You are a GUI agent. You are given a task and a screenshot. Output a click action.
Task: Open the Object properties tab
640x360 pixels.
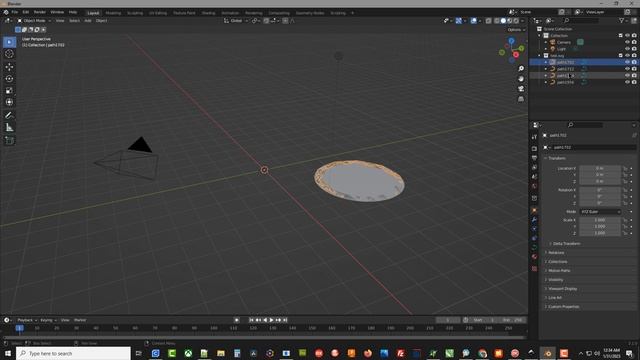tap(534, 211)
